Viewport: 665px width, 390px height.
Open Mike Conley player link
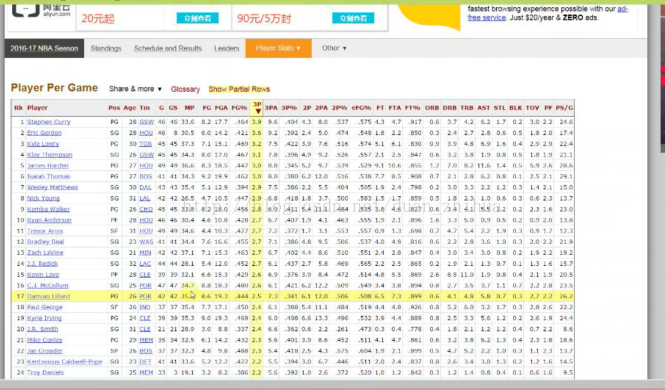coord(45,340)
